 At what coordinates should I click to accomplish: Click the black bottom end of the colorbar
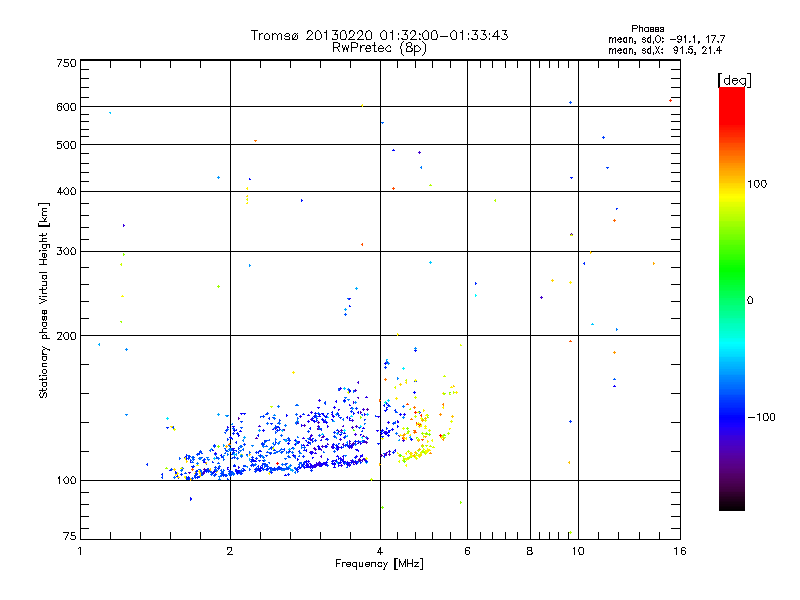(x=732, y=504)
